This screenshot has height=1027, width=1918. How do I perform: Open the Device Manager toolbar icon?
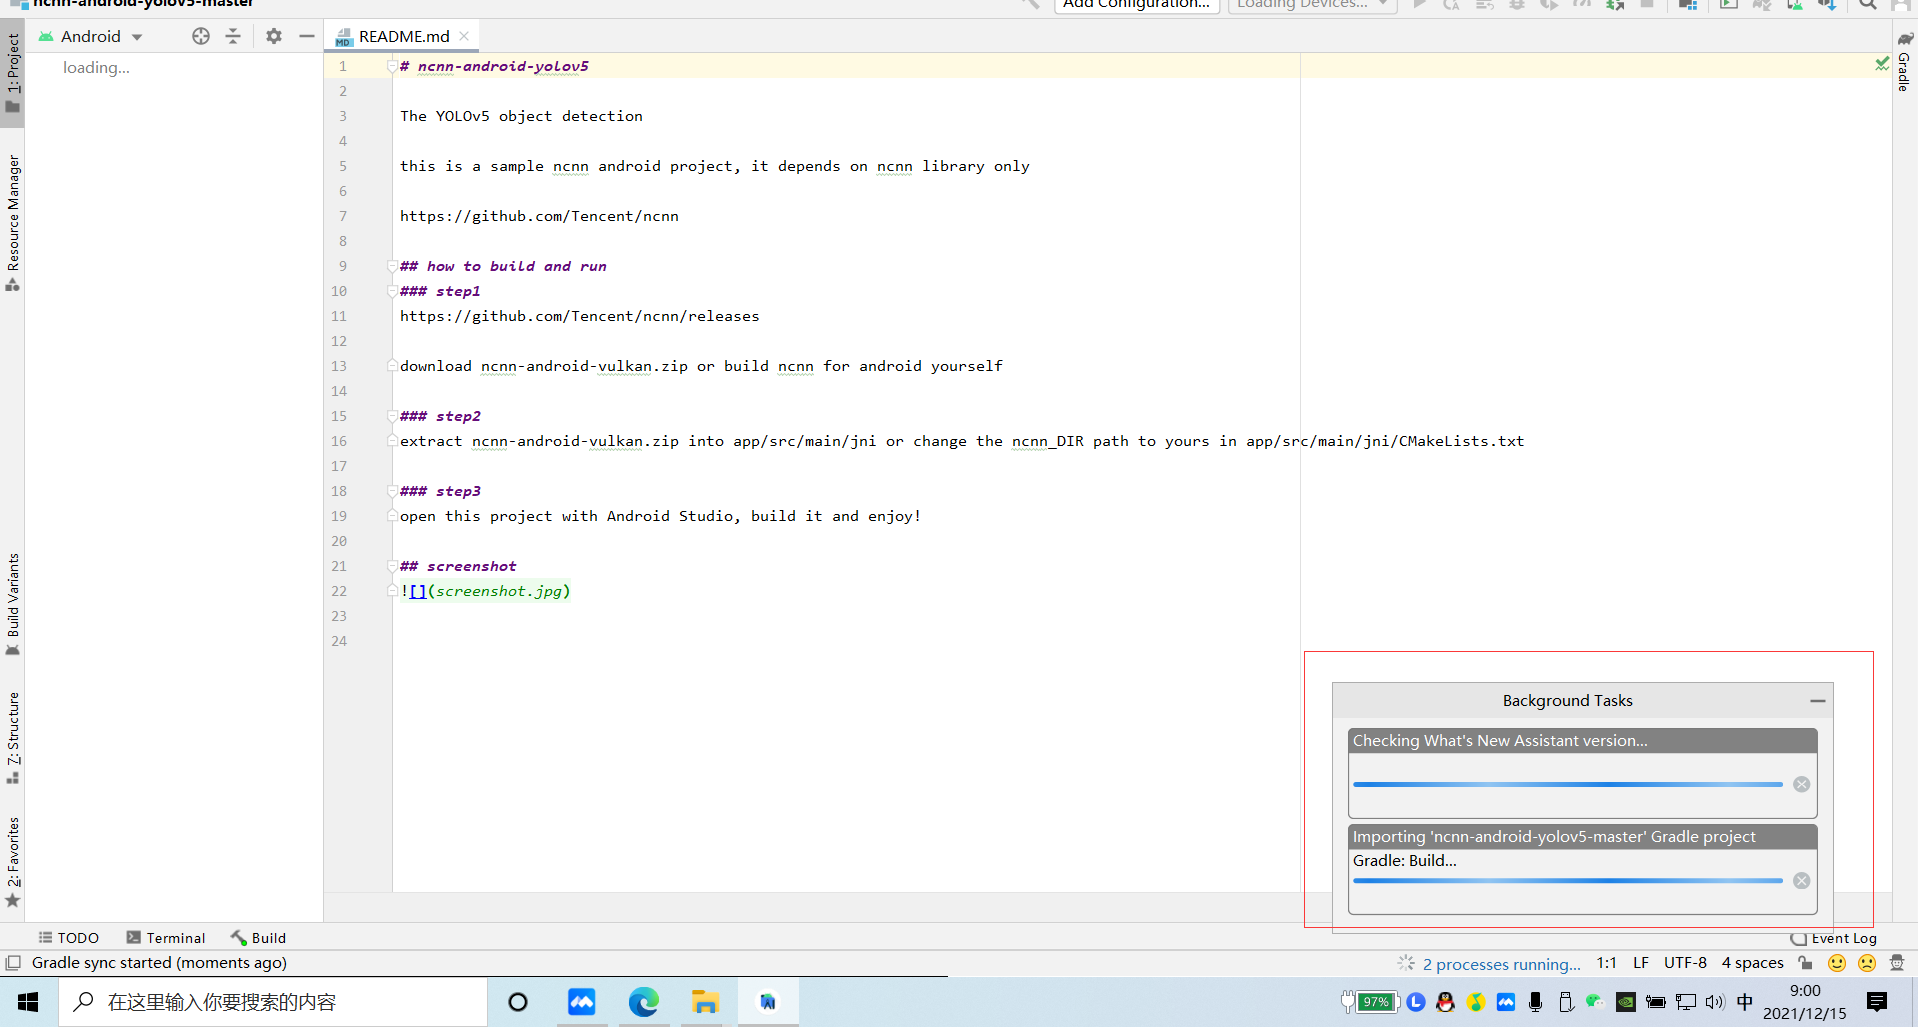pyautogui.click(x=1795, y=5)
